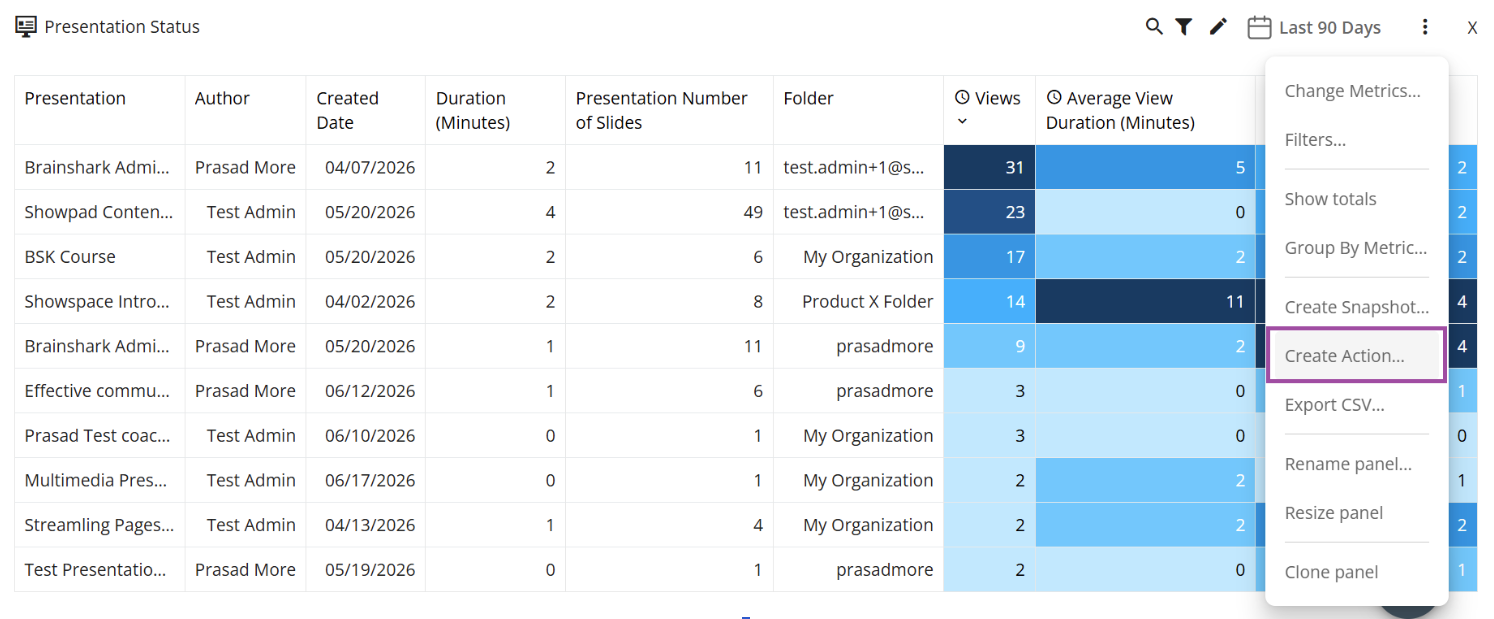
Task: Click the Showspace Intro... presentation name
Action: click(98, 301)
